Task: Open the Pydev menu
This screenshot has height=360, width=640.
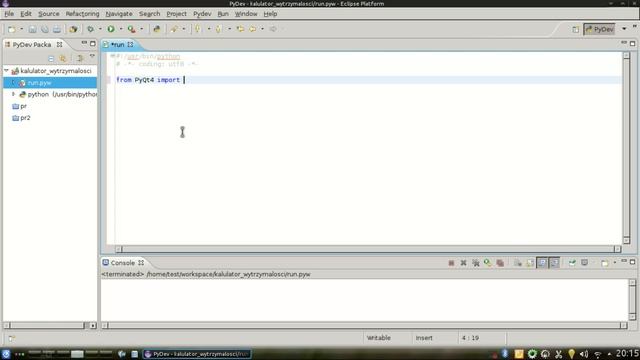Action: (202, 13)
